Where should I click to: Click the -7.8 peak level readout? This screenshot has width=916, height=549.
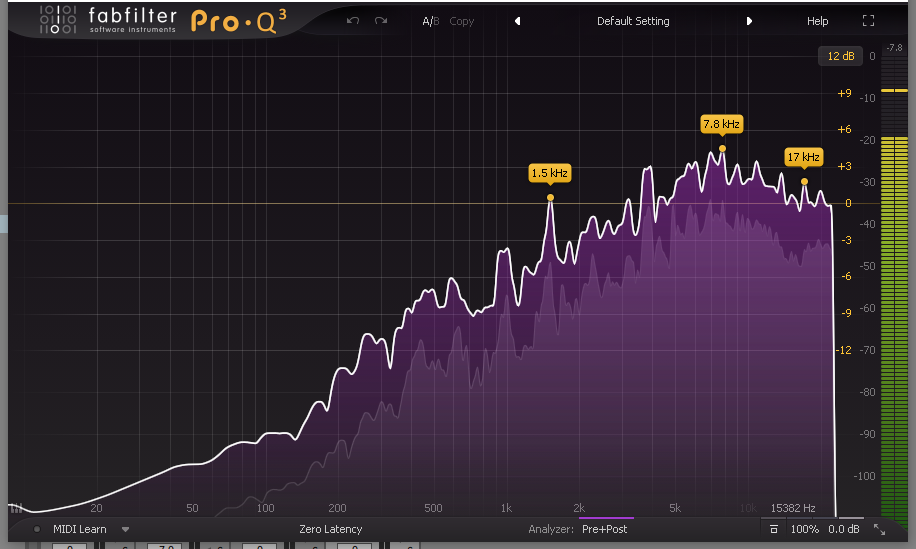coord(894,47)
